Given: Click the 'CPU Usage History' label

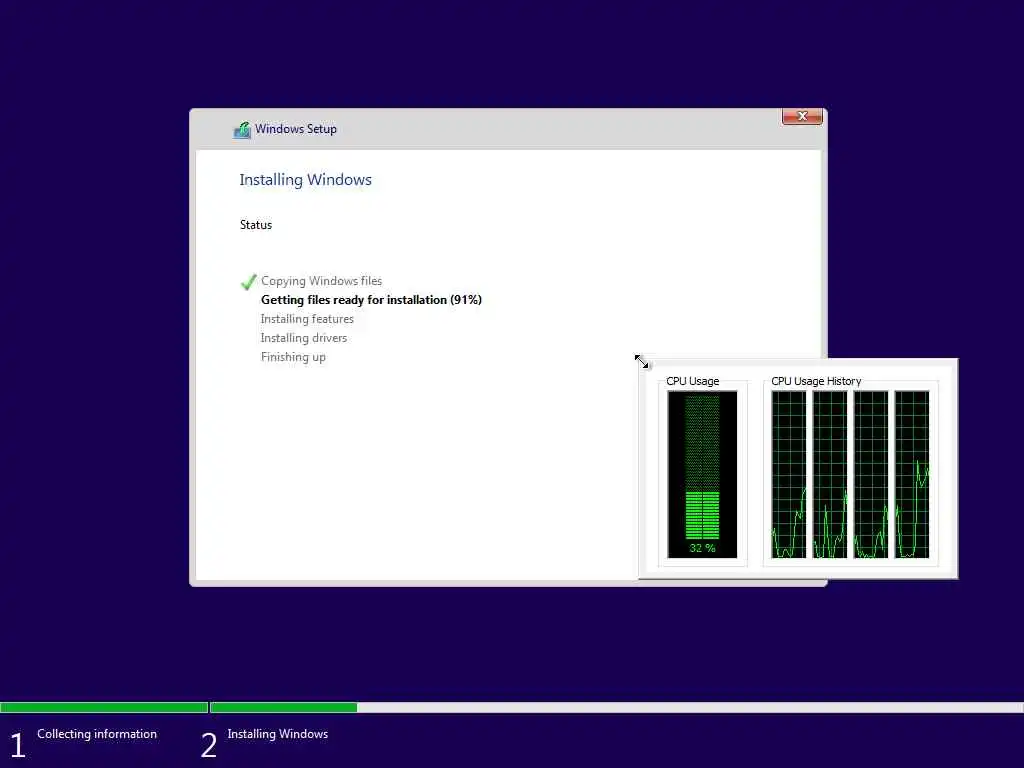Looking at the screenshot, I should (816, 381).
